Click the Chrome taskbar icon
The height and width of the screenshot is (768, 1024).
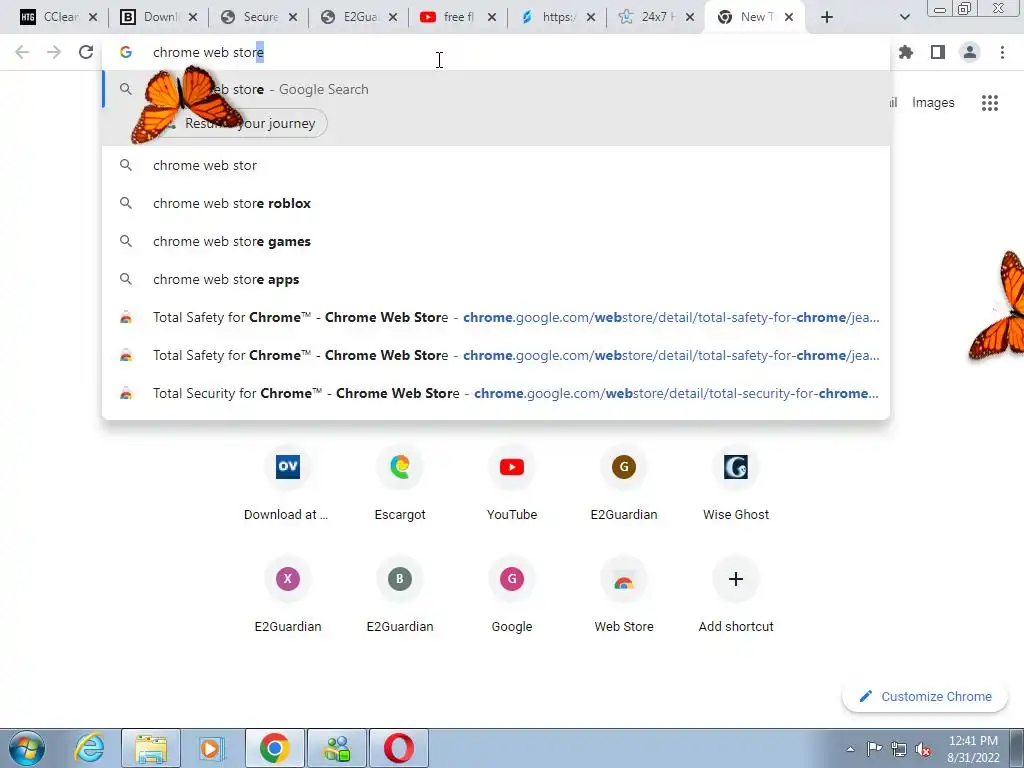click(x=274, y=748)
